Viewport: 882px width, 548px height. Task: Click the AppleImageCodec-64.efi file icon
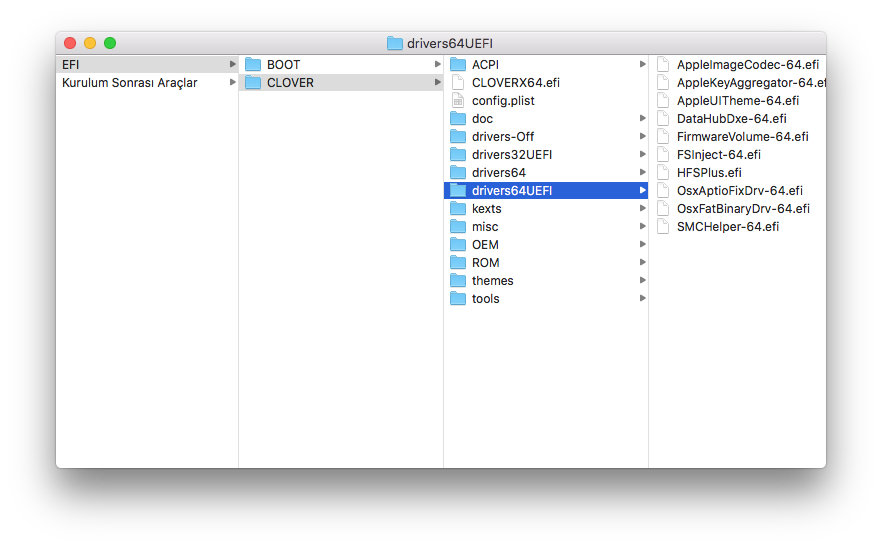click(663, 65)
